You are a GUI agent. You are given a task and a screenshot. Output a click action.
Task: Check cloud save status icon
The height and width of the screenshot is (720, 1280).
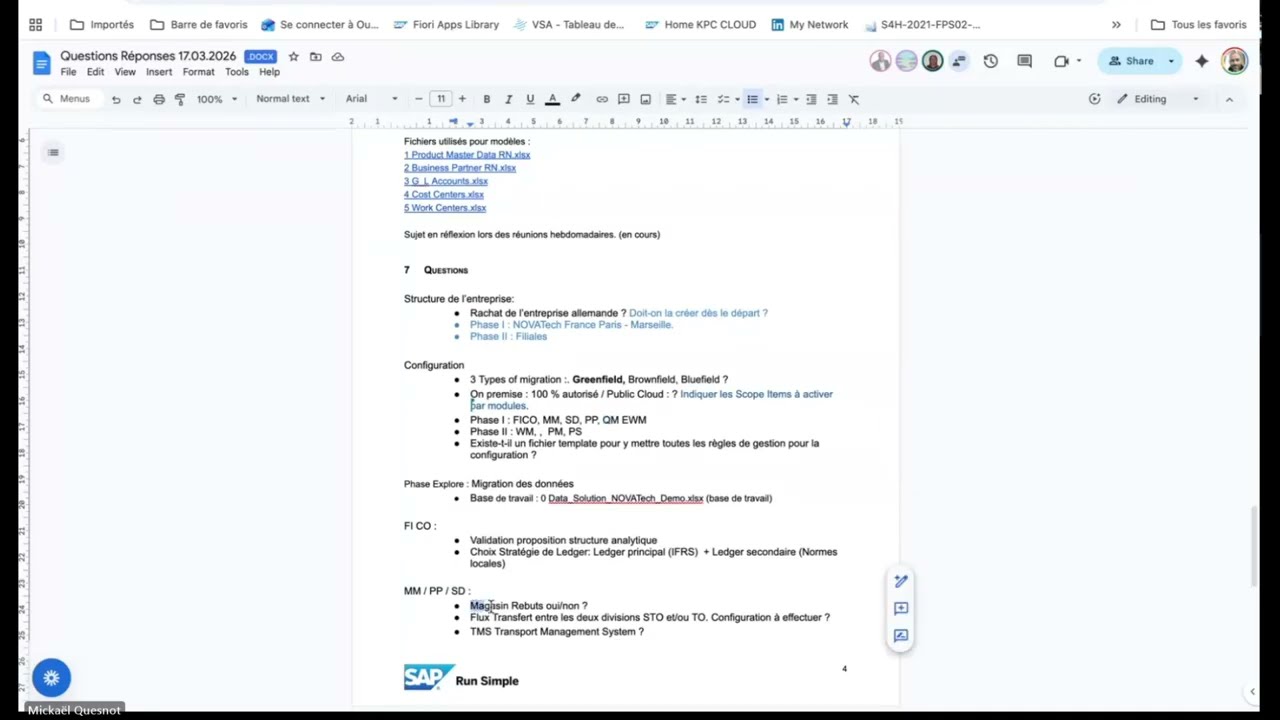click(337, 57)
